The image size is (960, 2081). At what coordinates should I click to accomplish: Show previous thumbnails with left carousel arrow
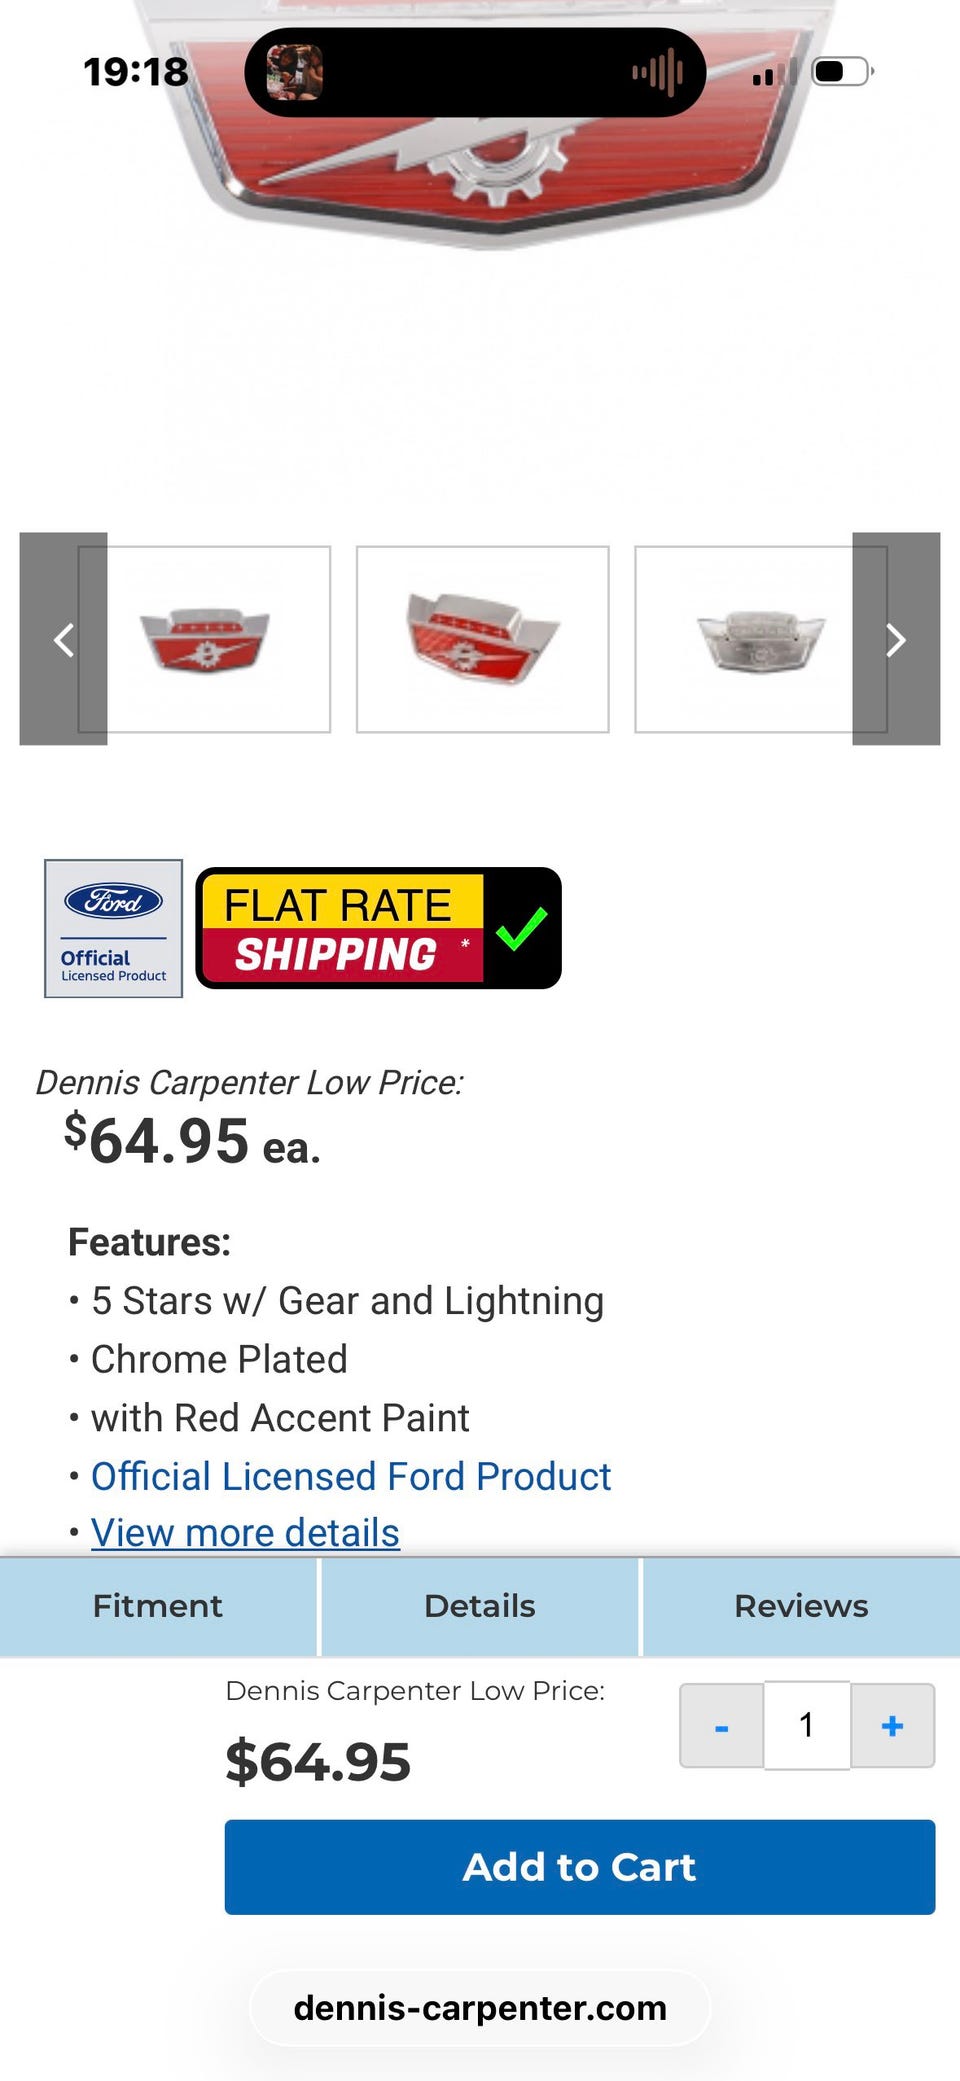[63, 639]
